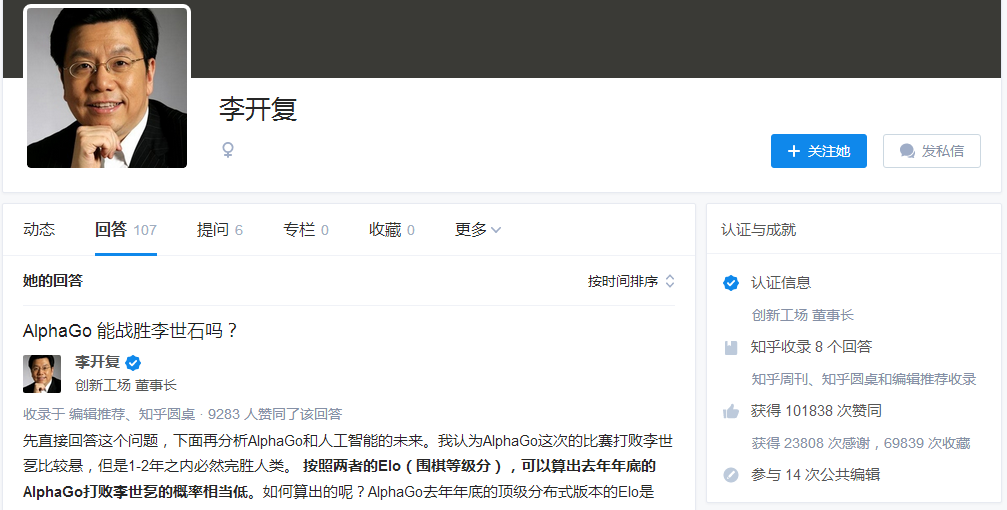The height and width of the screenshot is (510, 1007).
Task: Click the large profile photo
Action: pyautogui.click(x=107, y=88)
